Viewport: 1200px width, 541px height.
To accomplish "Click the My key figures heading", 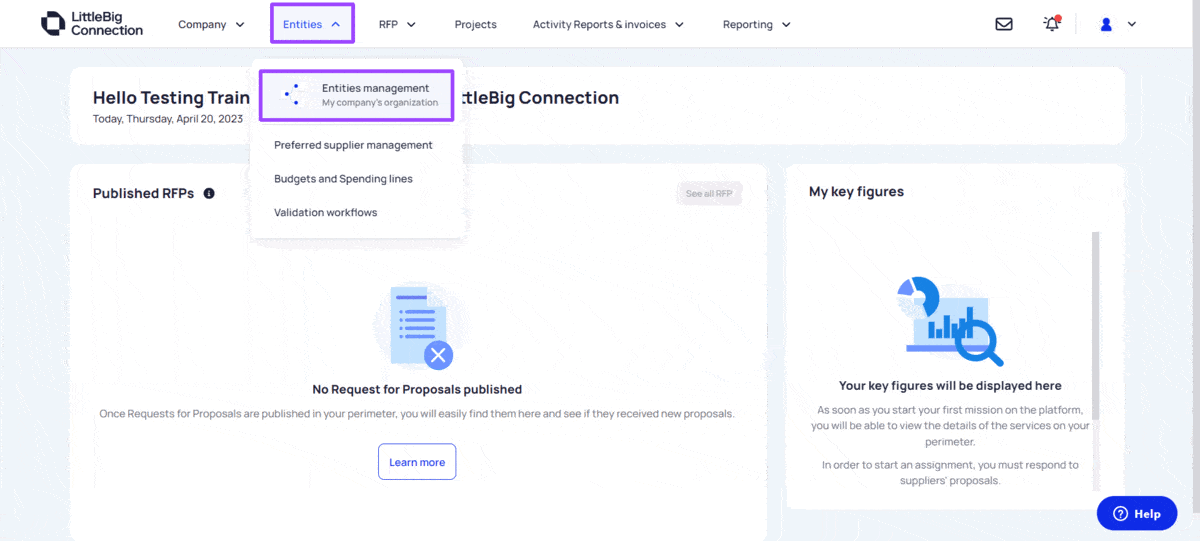I will tap(856, 191).
